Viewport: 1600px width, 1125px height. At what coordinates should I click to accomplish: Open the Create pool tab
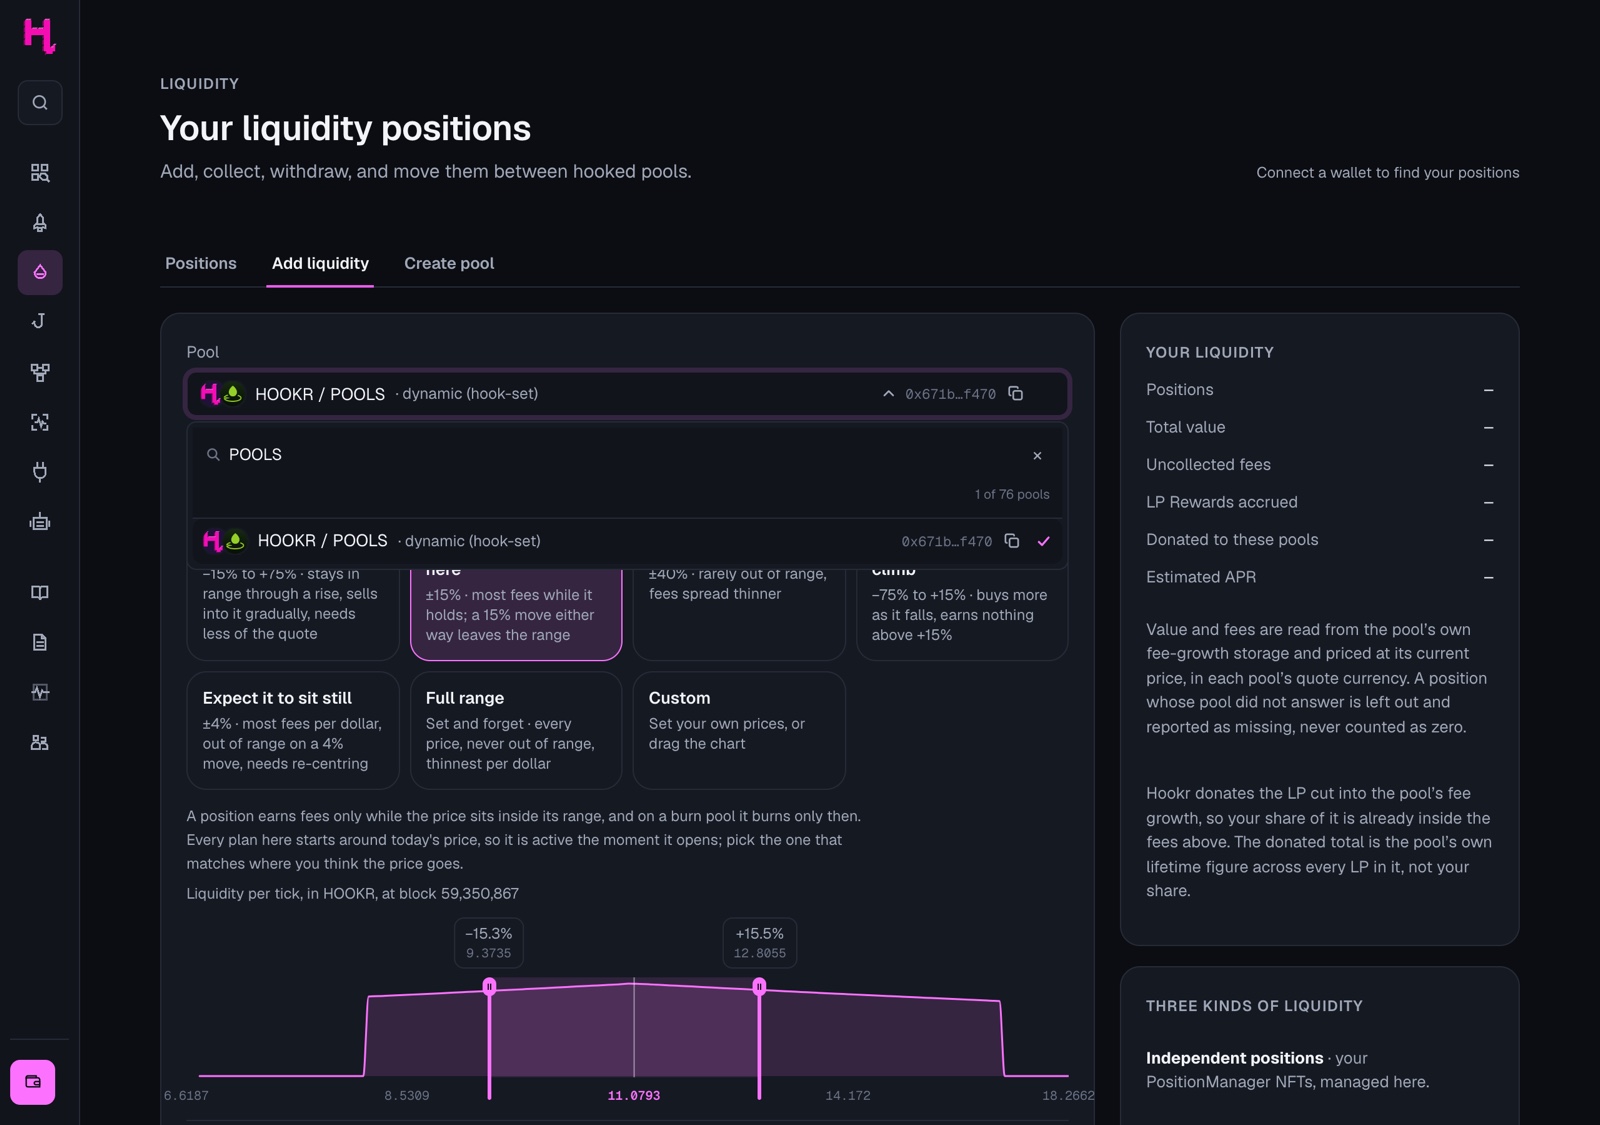449,263
